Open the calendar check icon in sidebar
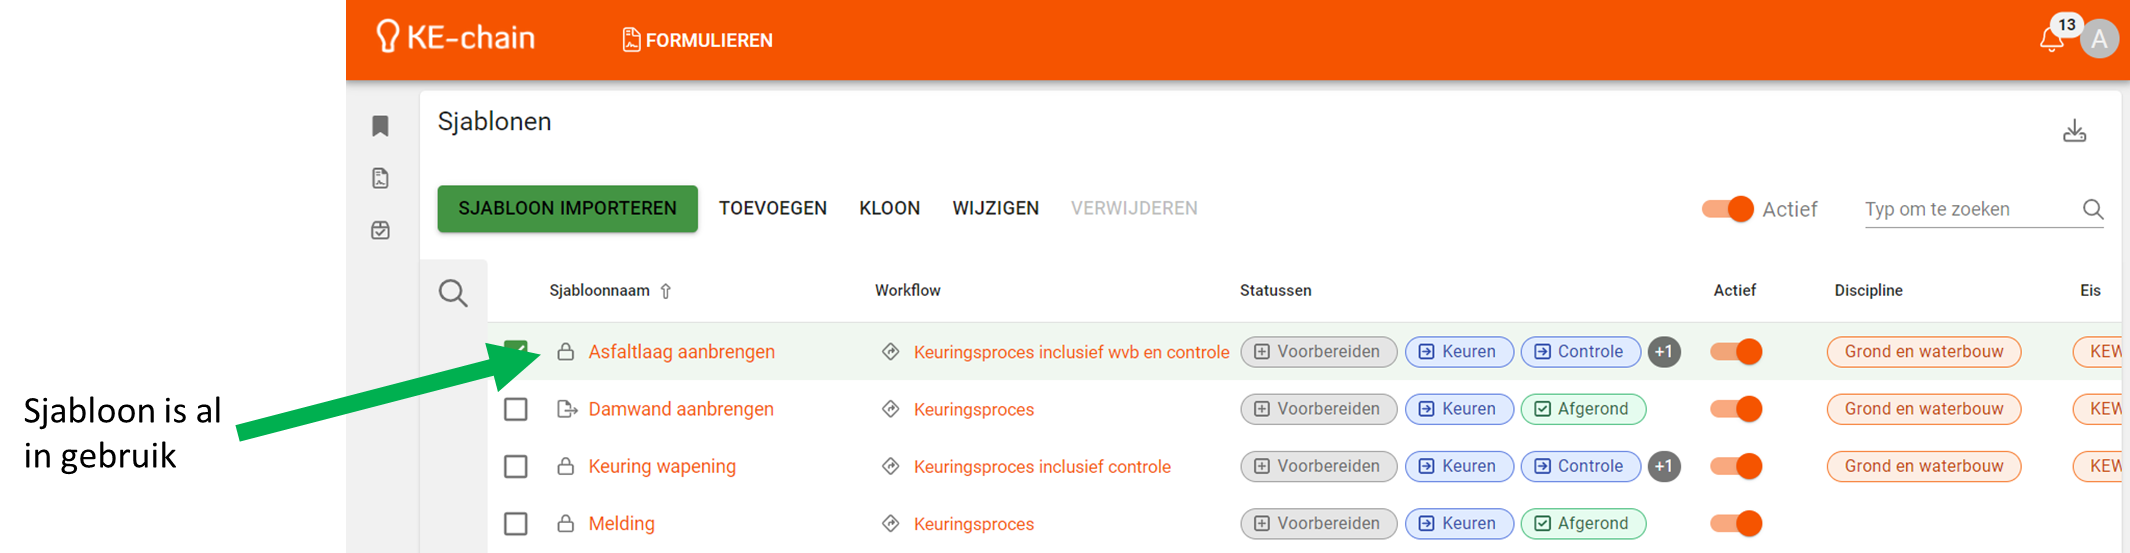The width and height of the screenshot is (2130, 553). coord(380,230)
